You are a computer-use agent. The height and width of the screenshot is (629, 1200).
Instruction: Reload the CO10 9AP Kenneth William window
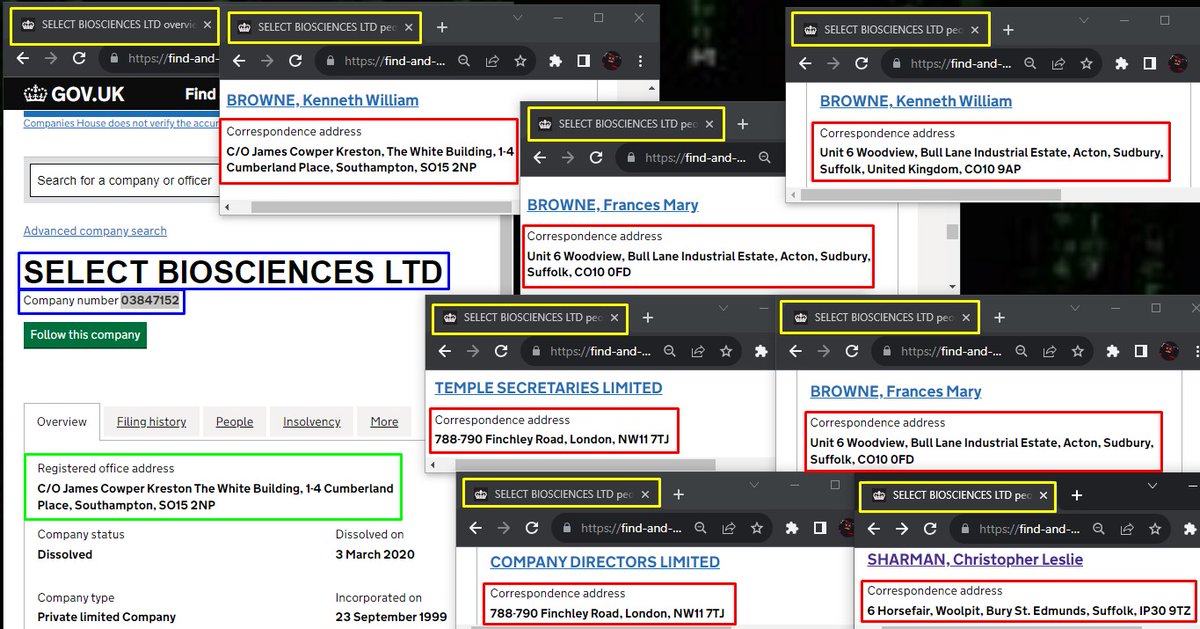tap(861, 63)
